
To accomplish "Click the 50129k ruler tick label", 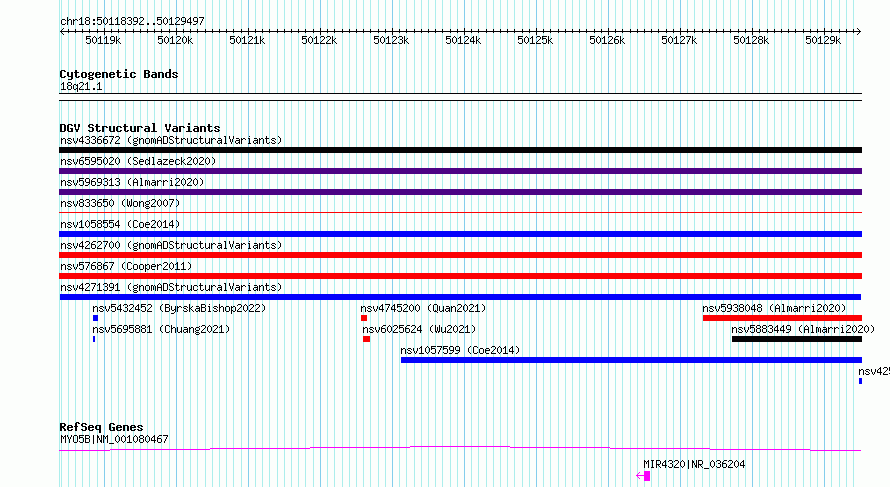I will 824,40.
